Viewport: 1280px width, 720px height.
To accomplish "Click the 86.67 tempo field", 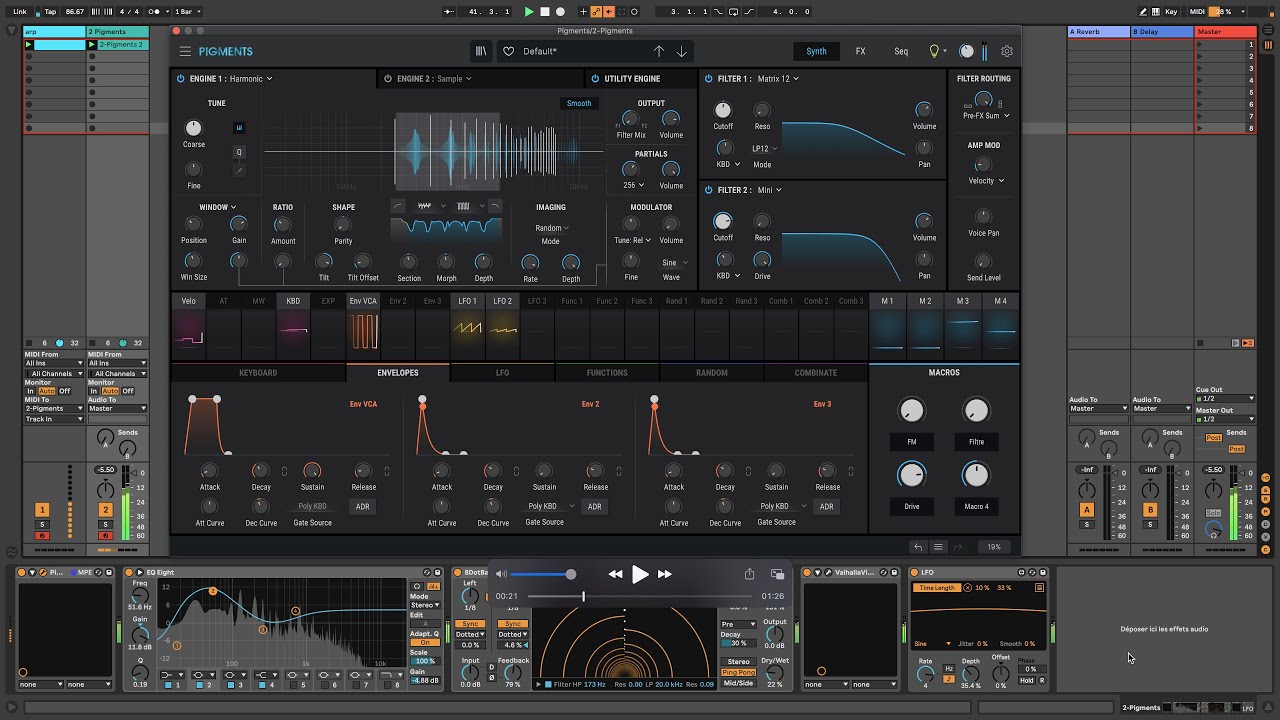I will point(75,11).
